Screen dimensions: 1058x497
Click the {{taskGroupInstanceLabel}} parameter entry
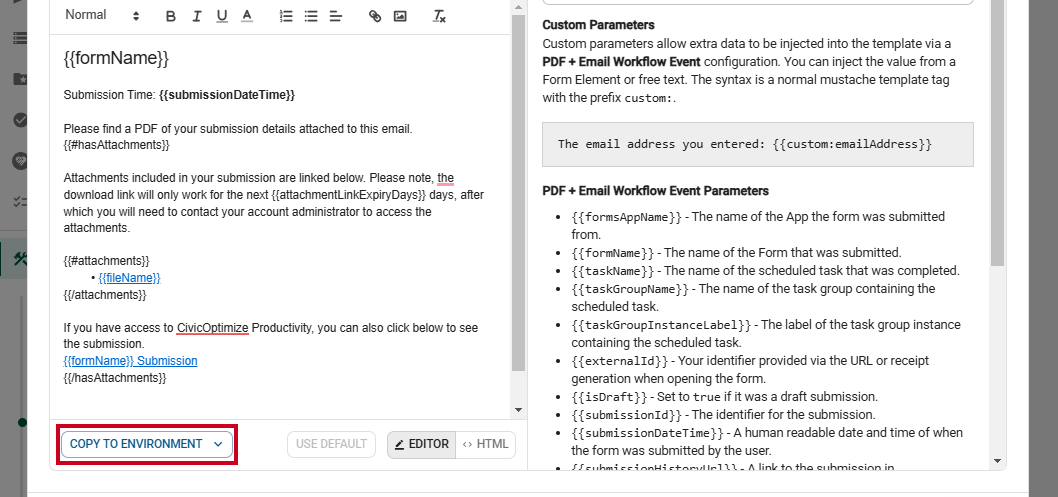tap(766, 333)
